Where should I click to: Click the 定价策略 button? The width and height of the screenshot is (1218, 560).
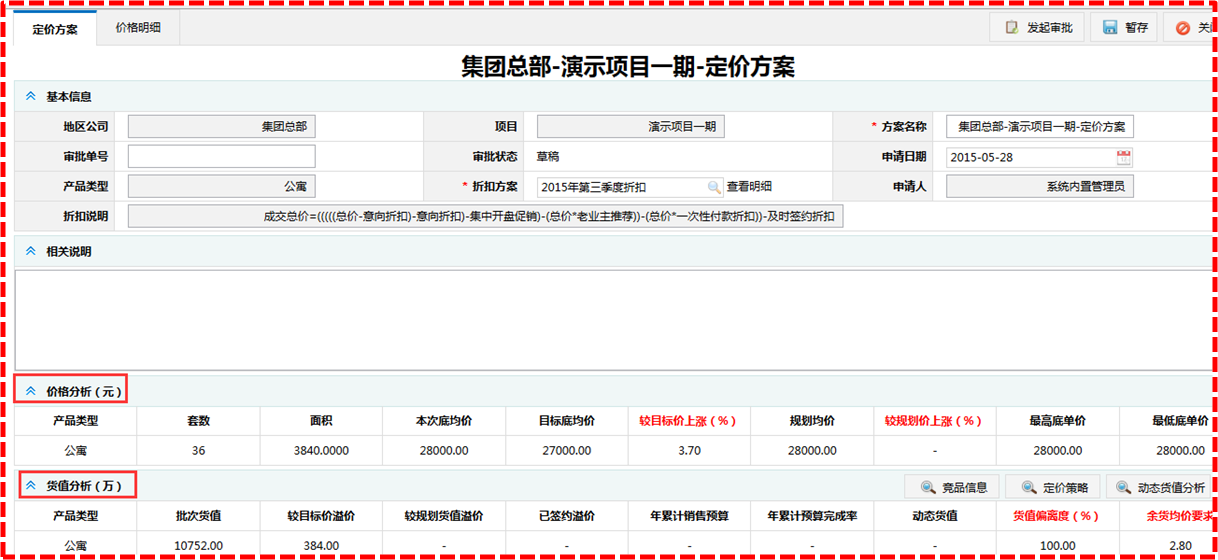coord(1052,487)
